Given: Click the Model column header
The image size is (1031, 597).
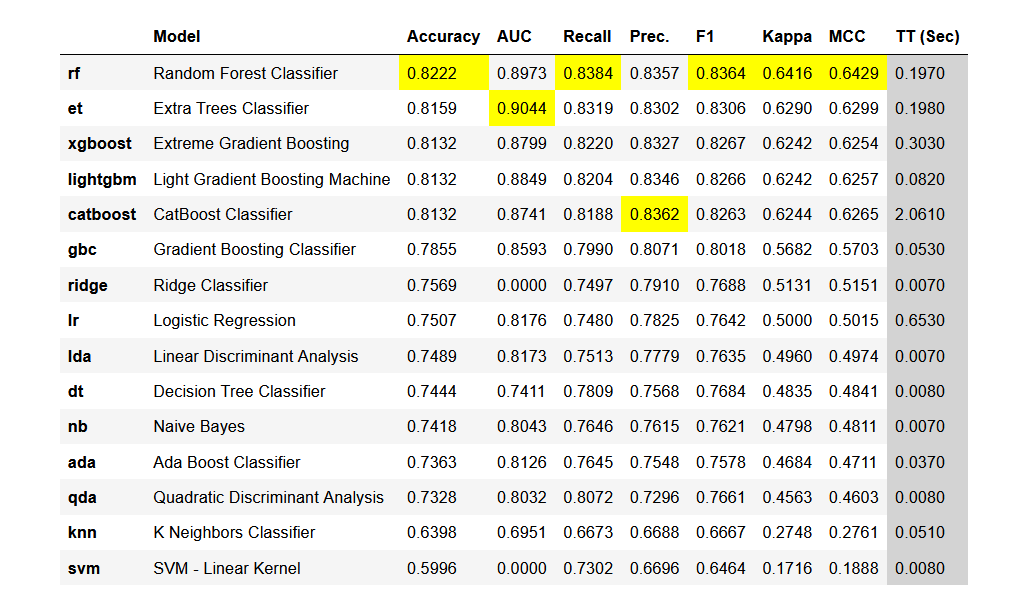Looking at the screenshot, I should click(x=177, y=37).
